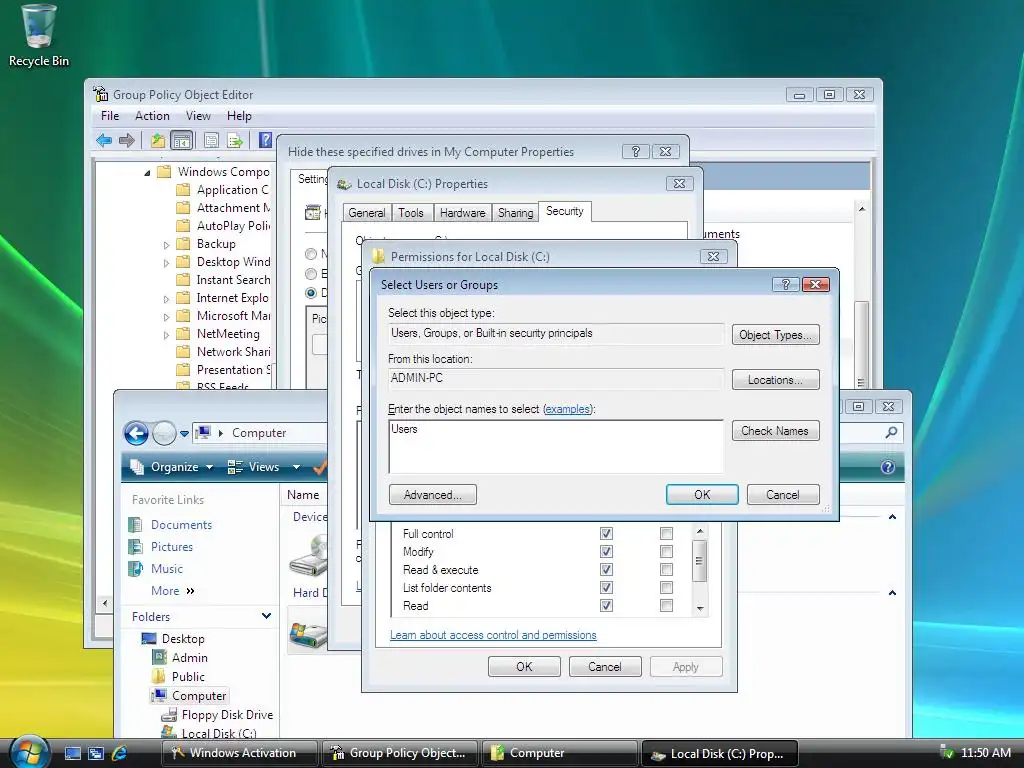Toggle Allow checkbox for Read & execute
This screenshot has height=768, width=1024.
point(606,569)
